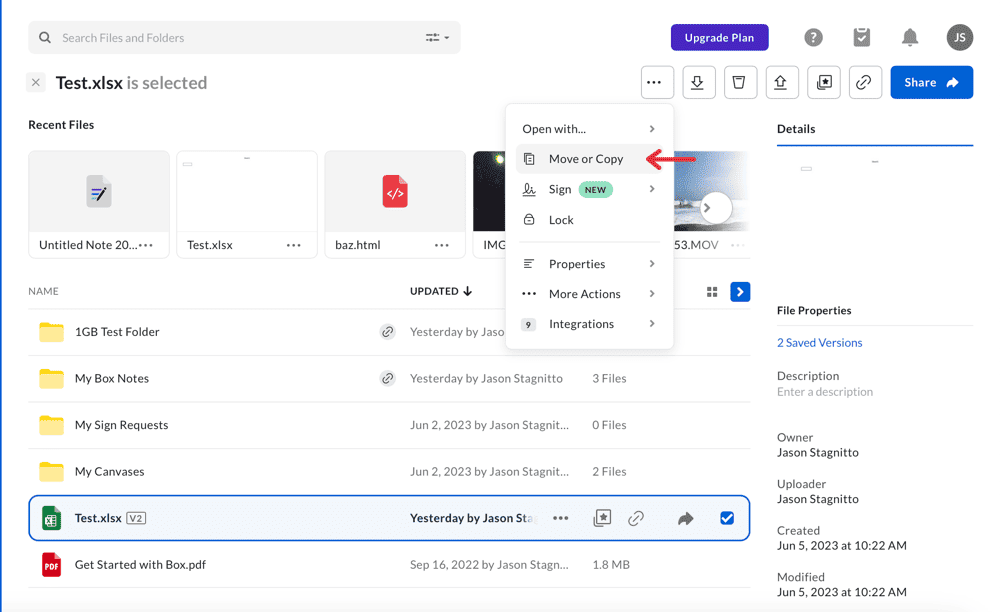The image size is (1000, 612).
Task: Open the JS account avatar menu
Action: [x=960, y=38]
